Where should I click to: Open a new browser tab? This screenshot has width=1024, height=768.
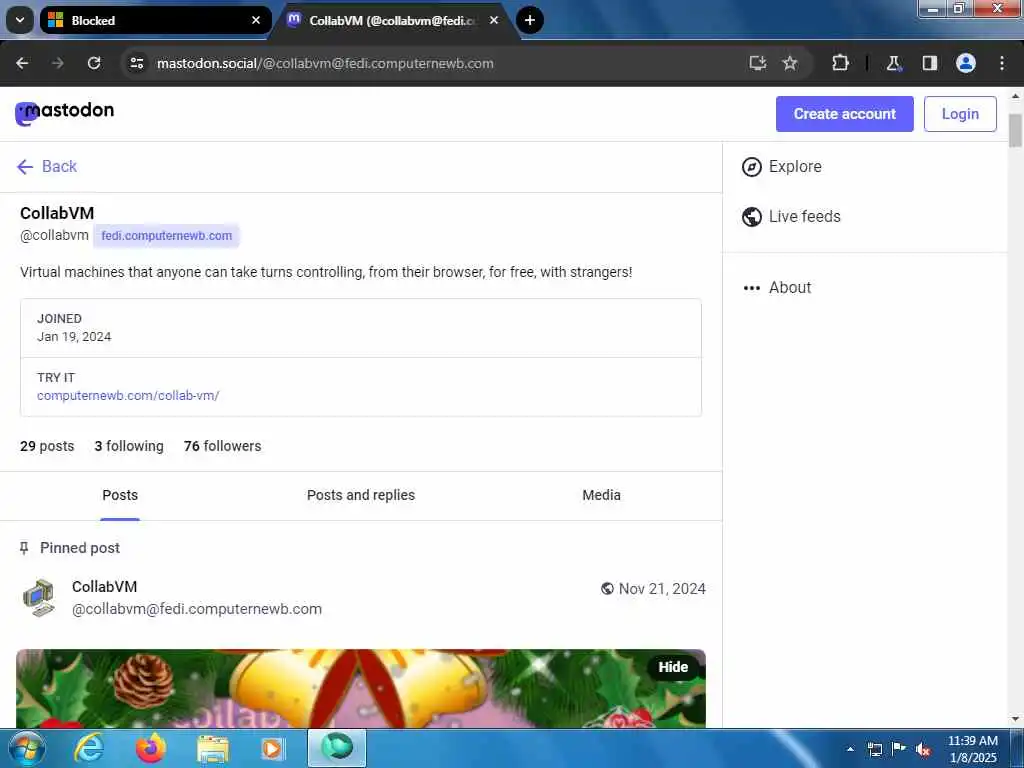[x=530, y=20]
